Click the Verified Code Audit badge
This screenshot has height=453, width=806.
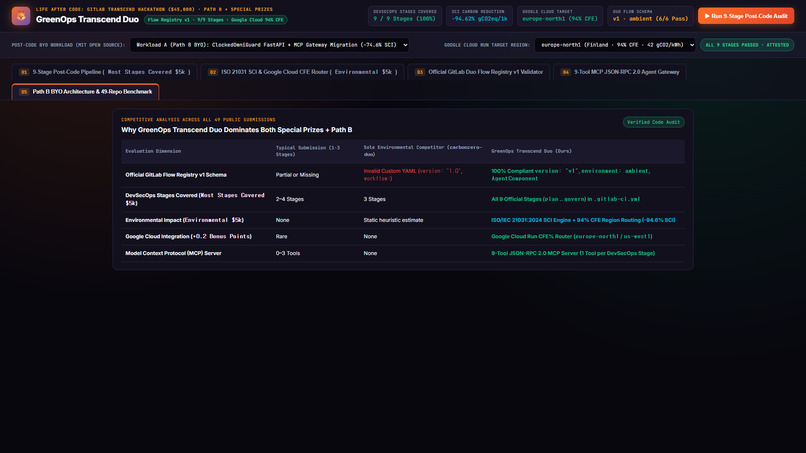coord(653,122)
